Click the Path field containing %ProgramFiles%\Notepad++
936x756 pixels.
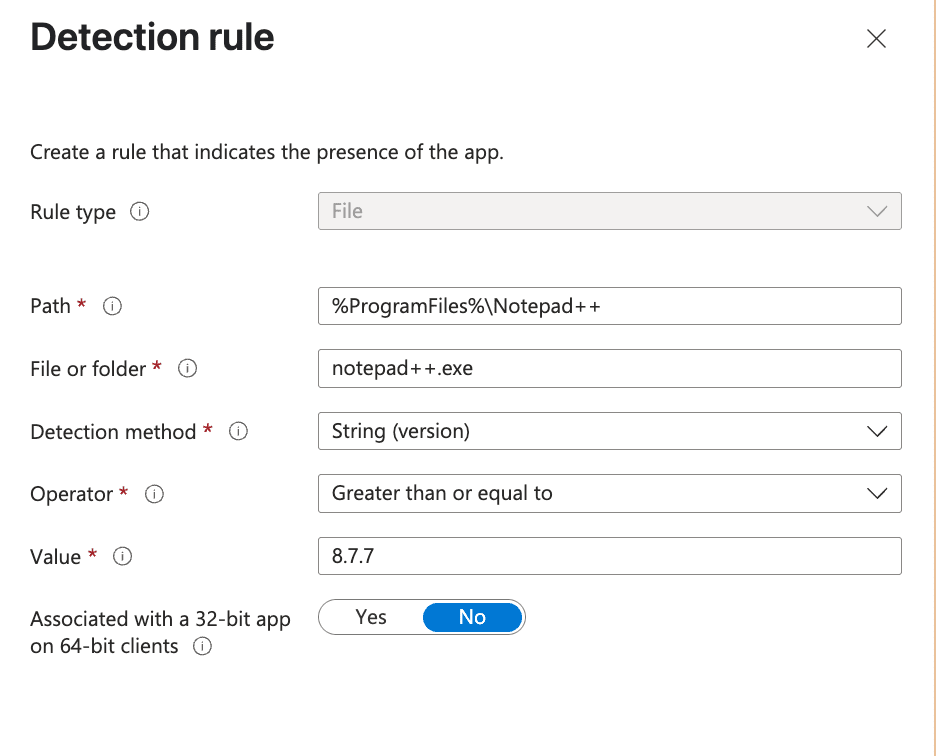[610, 306]
